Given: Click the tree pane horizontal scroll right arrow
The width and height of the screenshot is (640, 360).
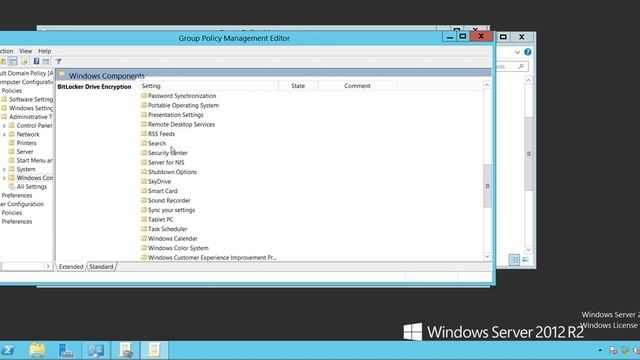Looking at the screenshot, I should click(48, 267).
